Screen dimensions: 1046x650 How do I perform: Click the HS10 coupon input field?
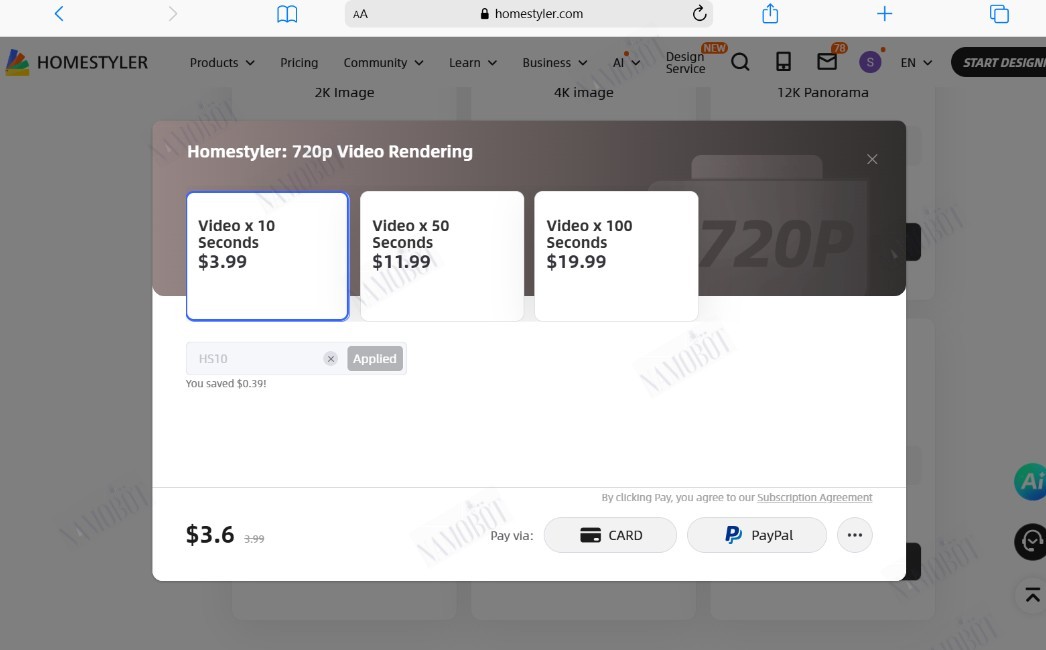255,358
